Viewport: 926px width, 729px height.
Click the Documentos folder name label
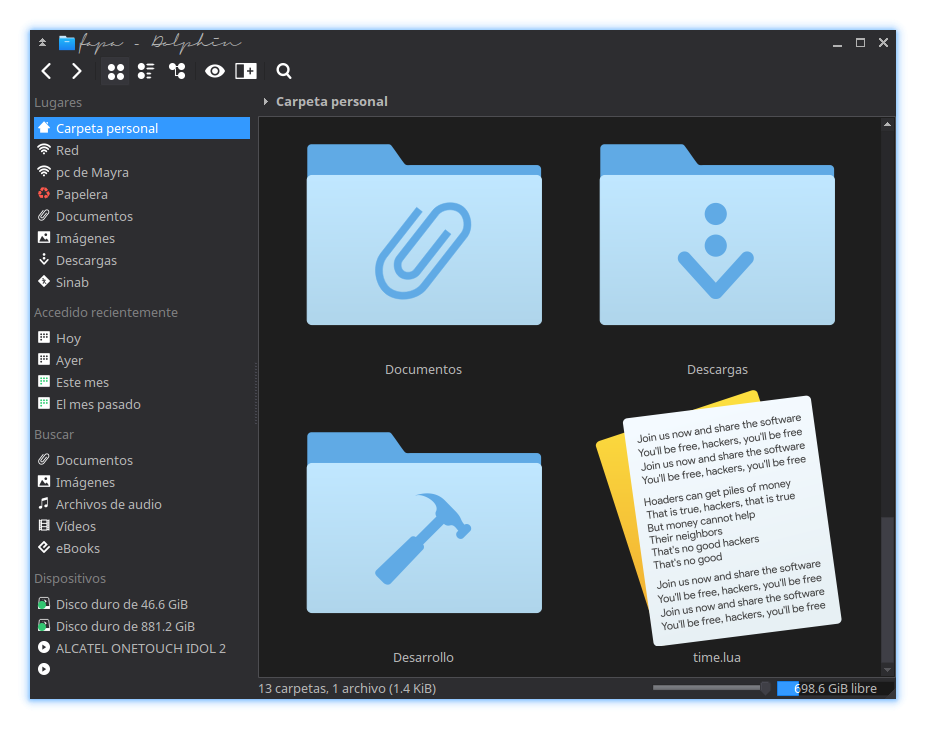(423, 370)
